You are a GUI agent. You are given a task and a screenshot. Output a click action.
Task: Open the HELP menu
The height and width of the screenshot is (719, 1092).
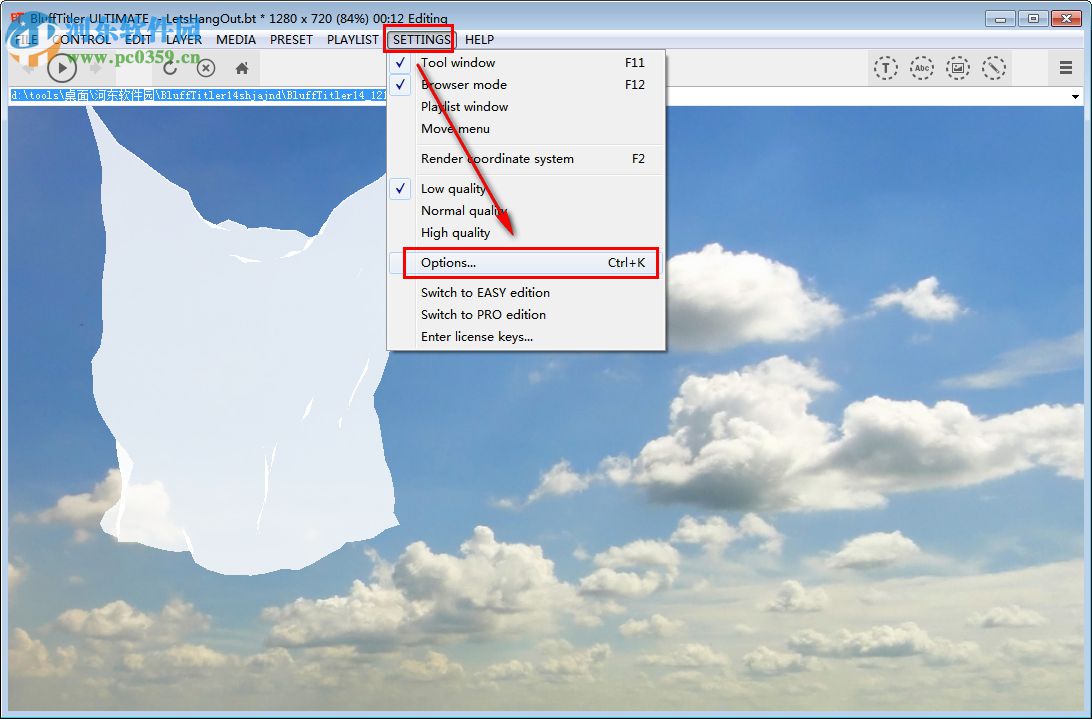coord(479,40)
